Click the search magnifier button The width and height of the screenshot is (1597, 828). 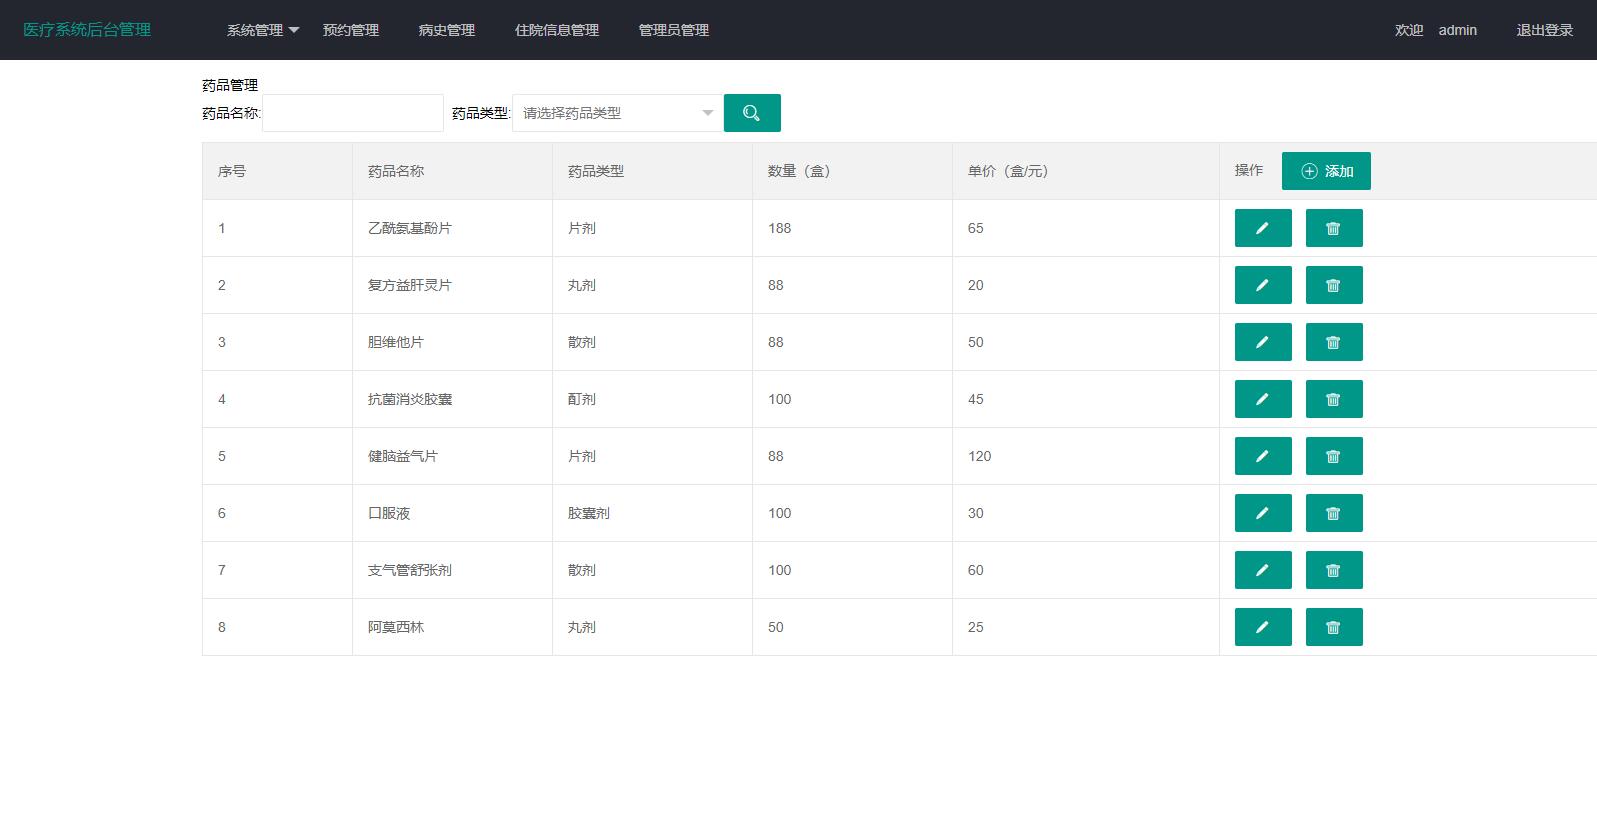click(x=751, y=113)
